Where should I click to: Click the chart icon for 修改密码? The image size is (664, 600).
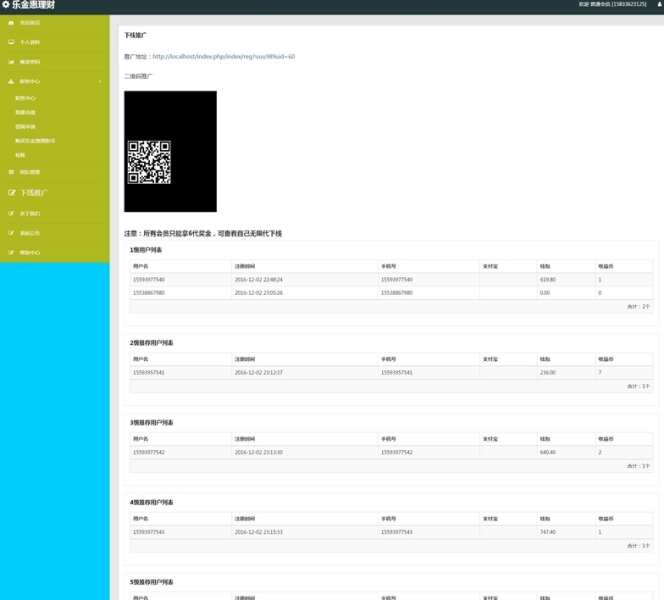click(x=11, y=62)
